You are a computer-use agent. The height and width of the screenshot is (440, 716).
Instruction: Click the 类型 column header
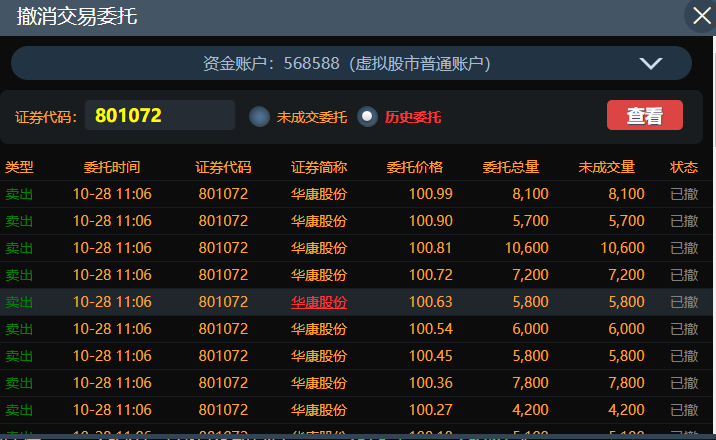point(19,167)
